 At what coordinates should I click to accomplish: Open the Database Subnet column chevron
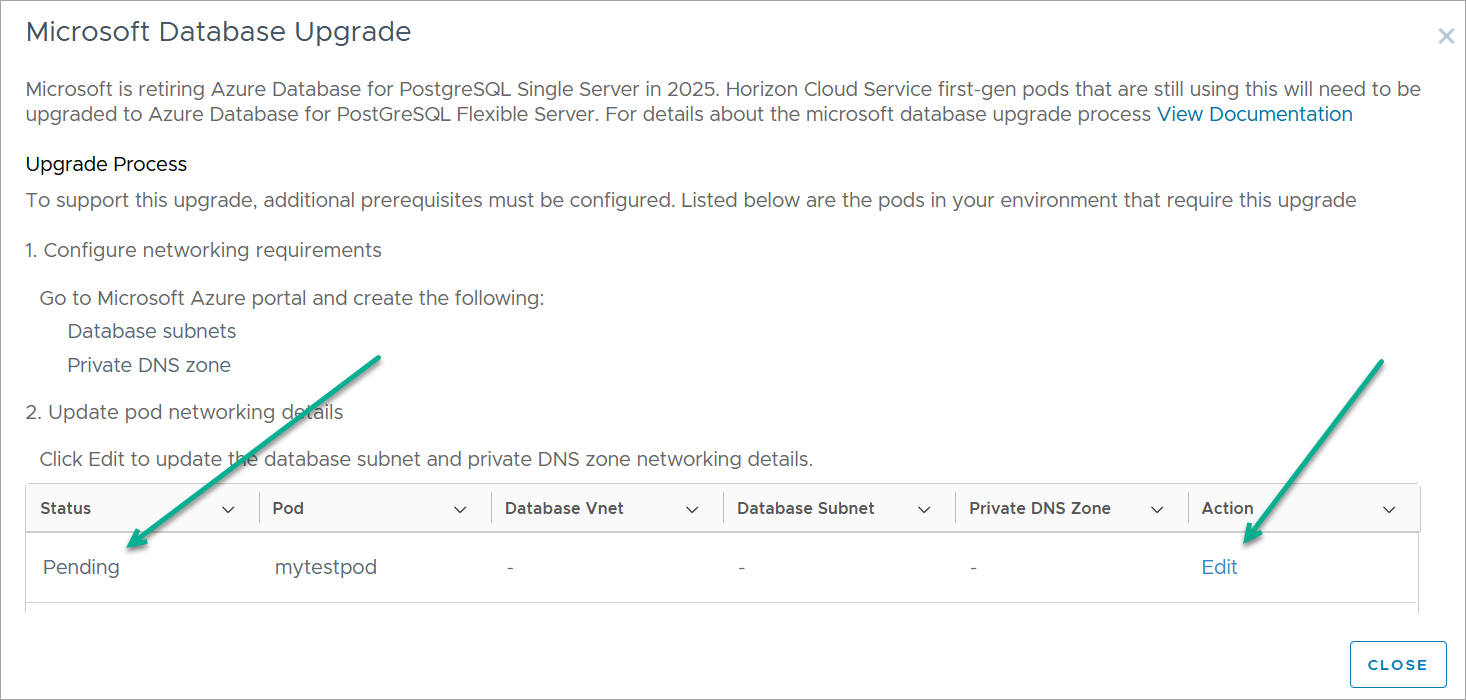tap(924, 509)
